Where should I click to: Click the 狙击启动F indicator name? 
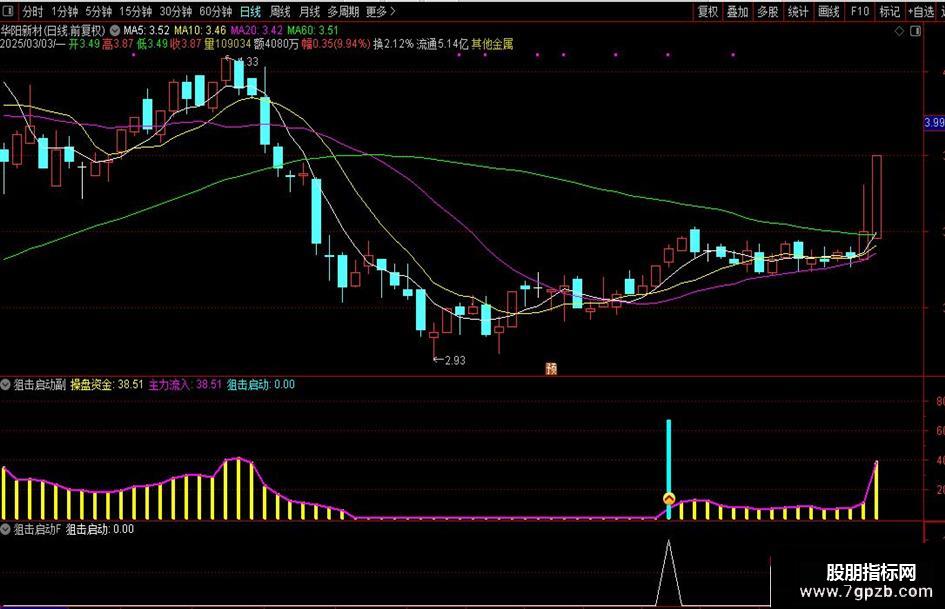37,529
